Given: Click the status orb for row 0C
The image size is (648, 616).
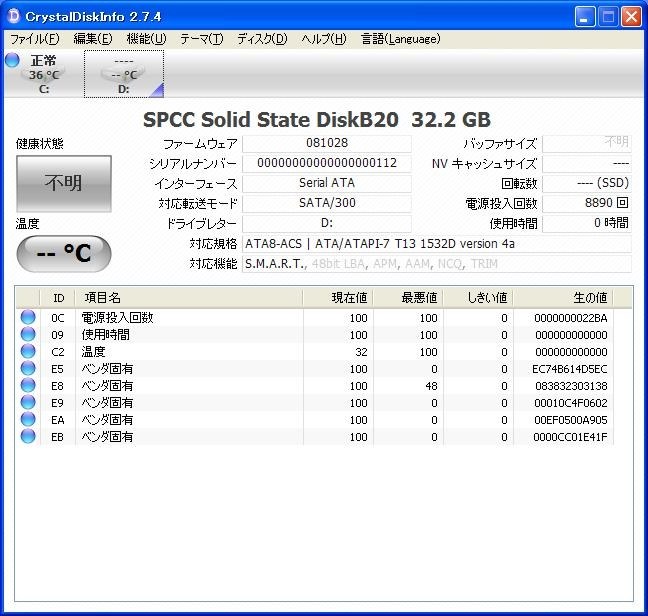Looking at the screenshot, I should (x=28, y=317).
